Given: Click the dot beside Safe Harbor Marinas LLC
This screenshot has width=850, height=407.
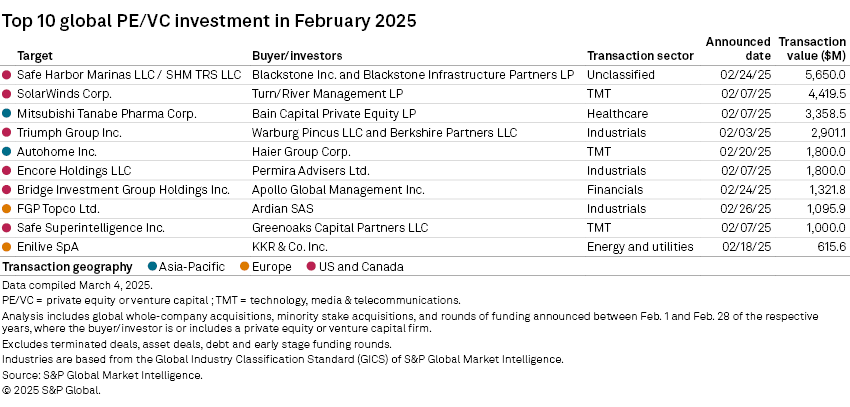Looking at the screenshot, I should 7,75.
